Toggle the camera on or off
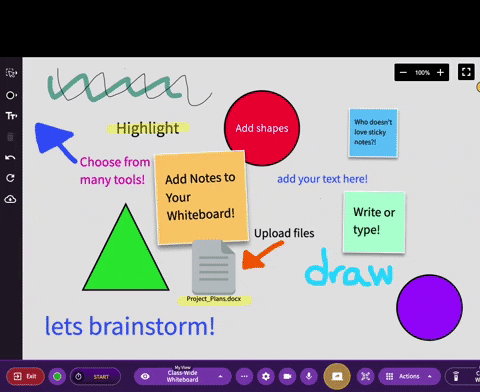 287,377
